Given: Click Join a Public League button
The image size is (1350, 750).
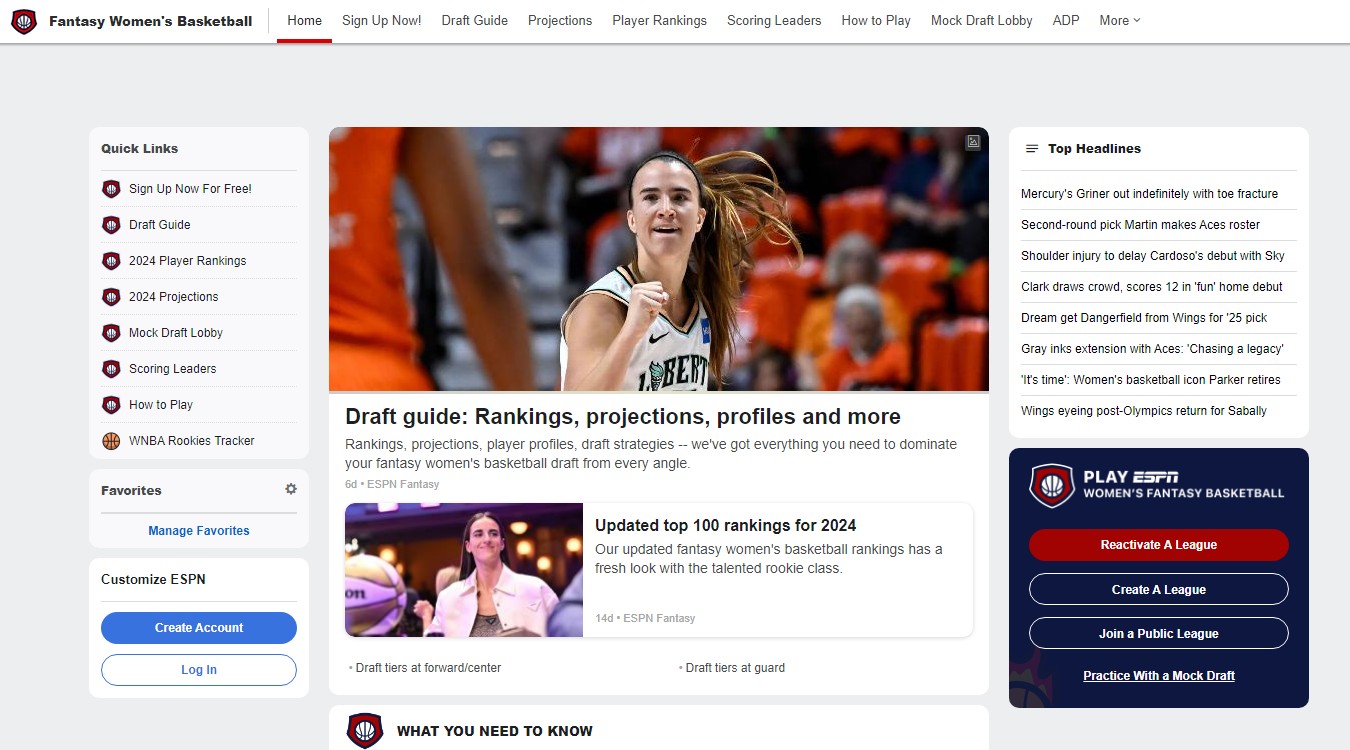Looking at the screenshot, I should pos(1159,633).
